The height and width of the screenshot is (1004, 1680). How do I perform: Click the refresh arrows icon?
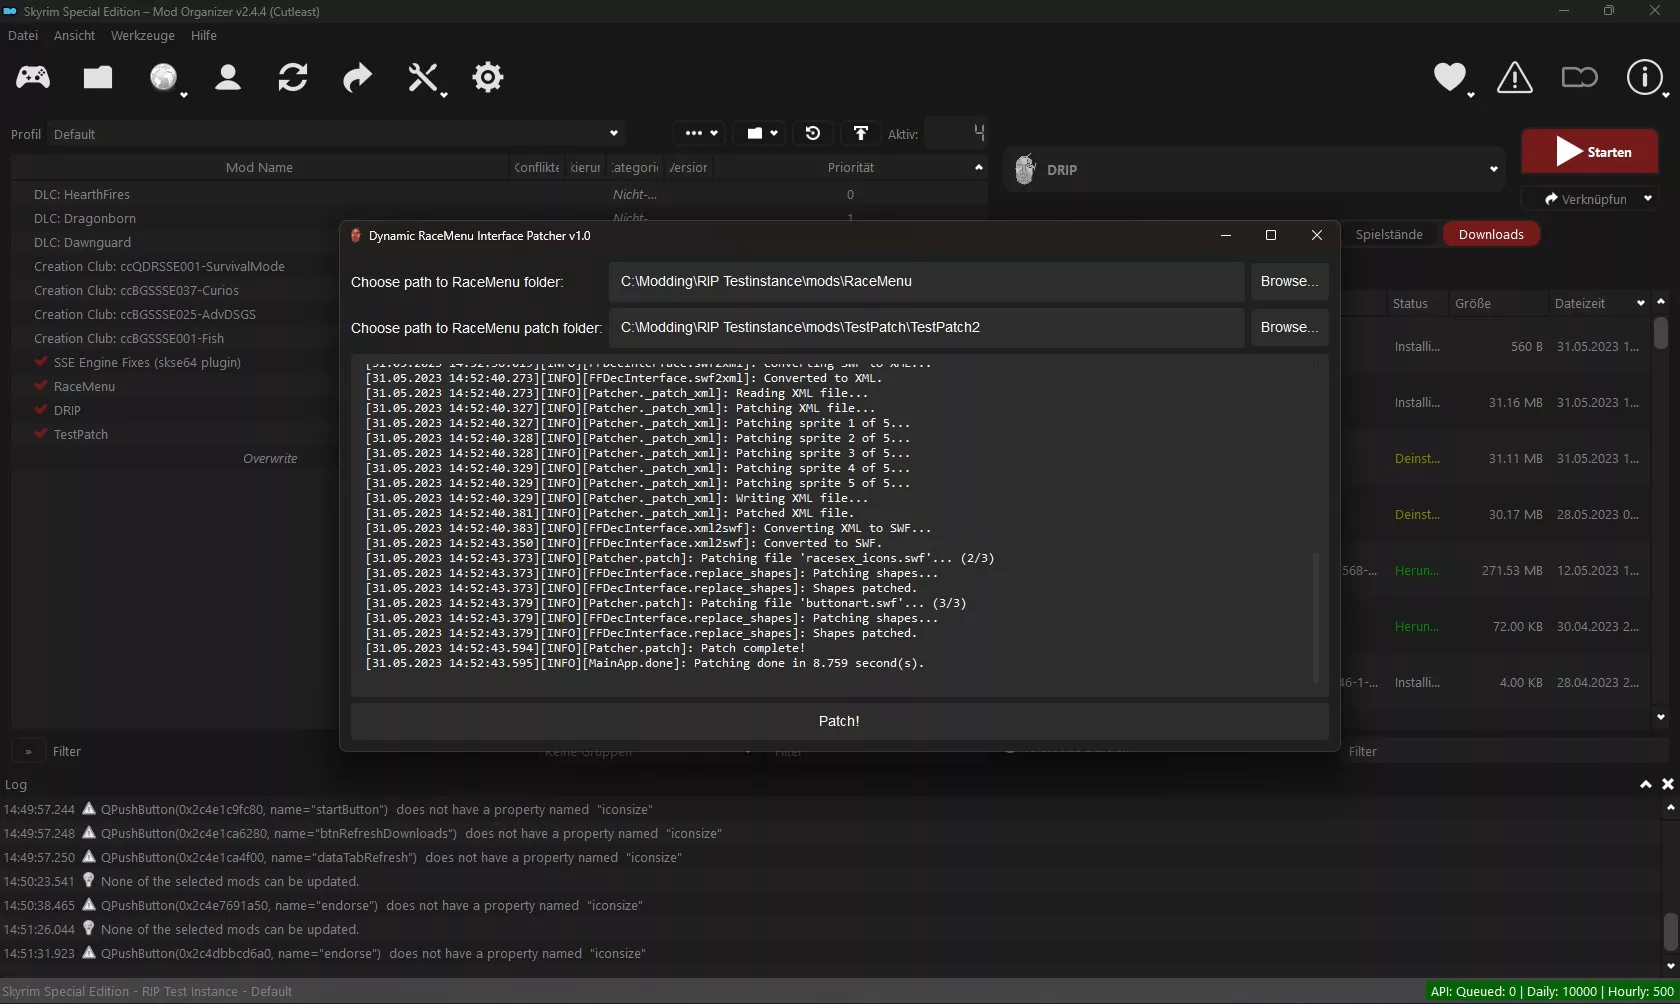[293, 77]
